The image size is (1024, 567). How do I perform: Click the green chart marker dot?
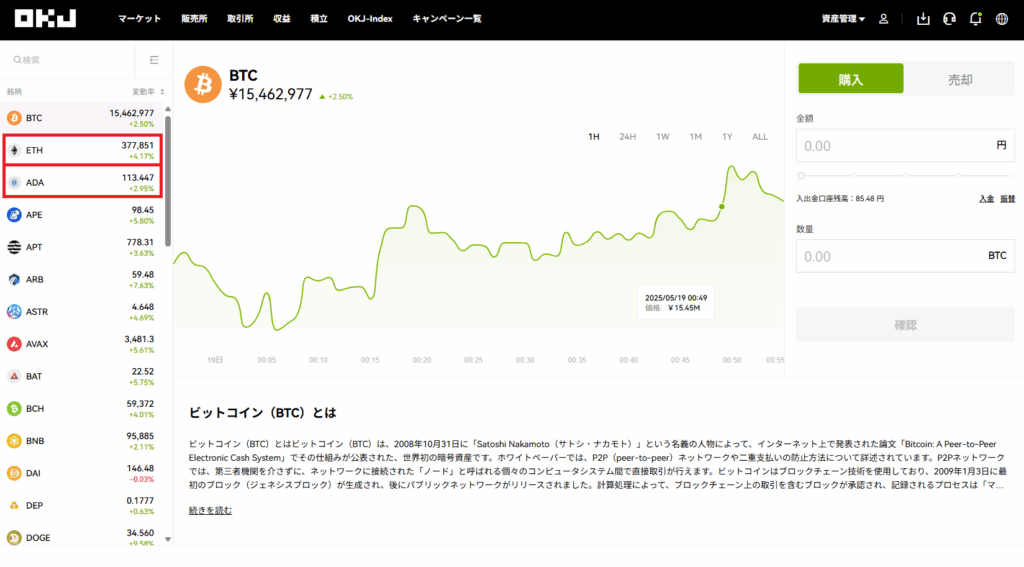pyautogui.click(x=722, y=206)
